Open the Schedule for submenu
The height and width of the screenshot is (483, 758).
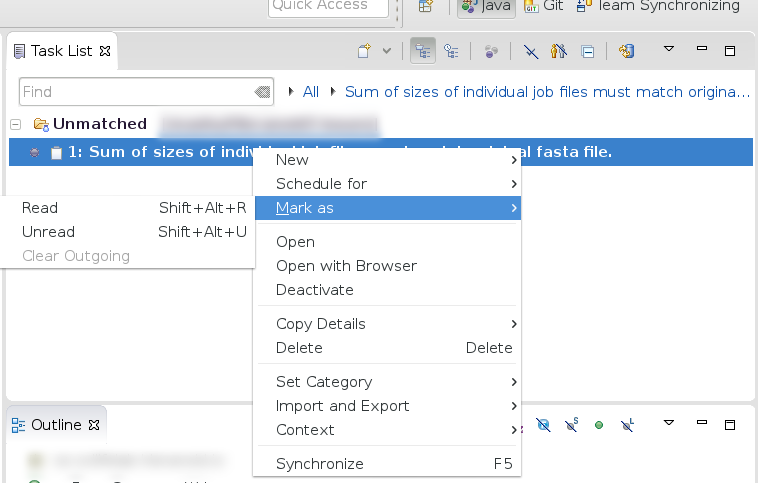point(388,184)
